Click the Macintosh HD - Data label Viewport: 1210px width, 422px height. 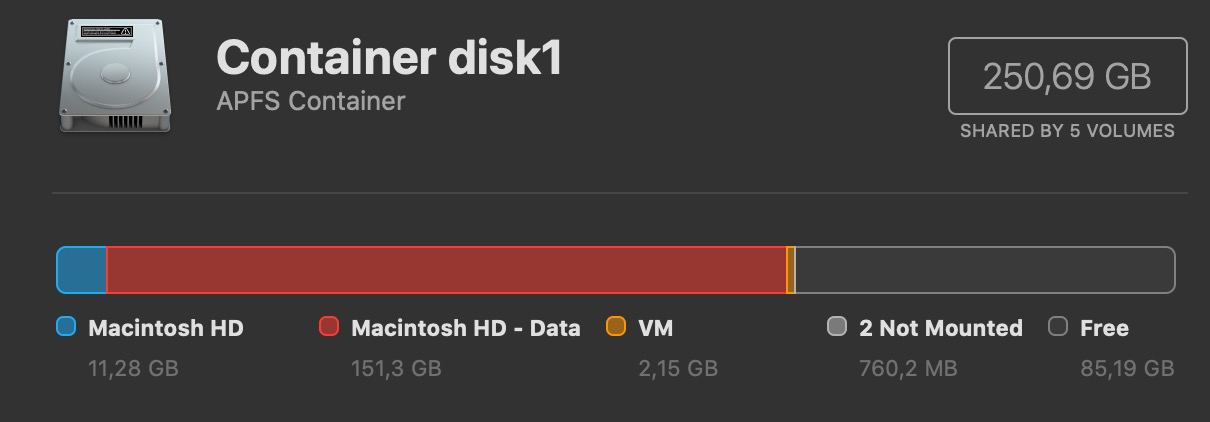coord(466,328)
